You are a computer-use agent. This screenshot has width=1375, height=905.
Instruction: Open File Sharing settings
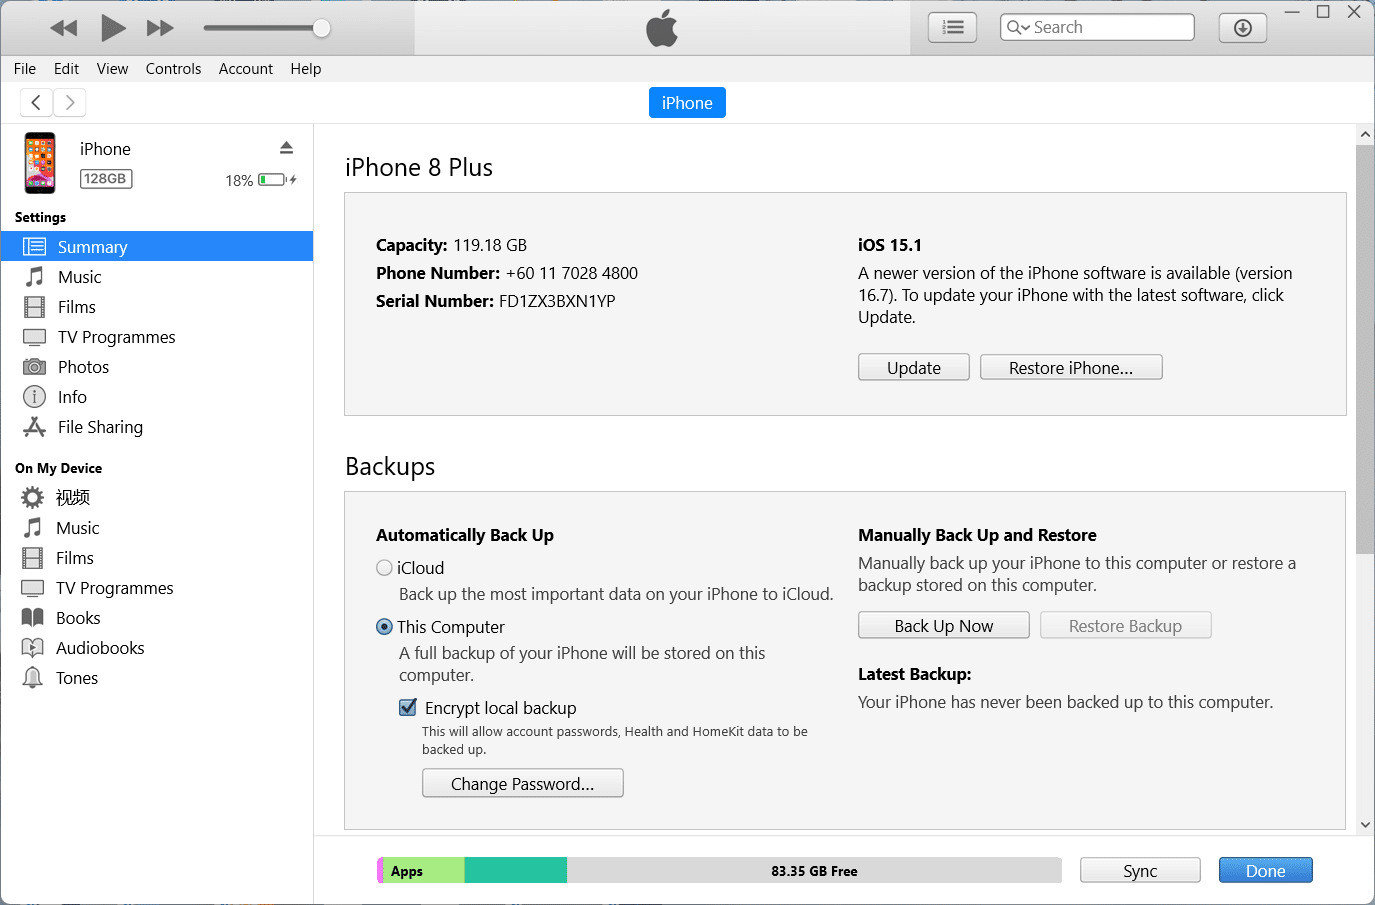[x=157, y=427]
